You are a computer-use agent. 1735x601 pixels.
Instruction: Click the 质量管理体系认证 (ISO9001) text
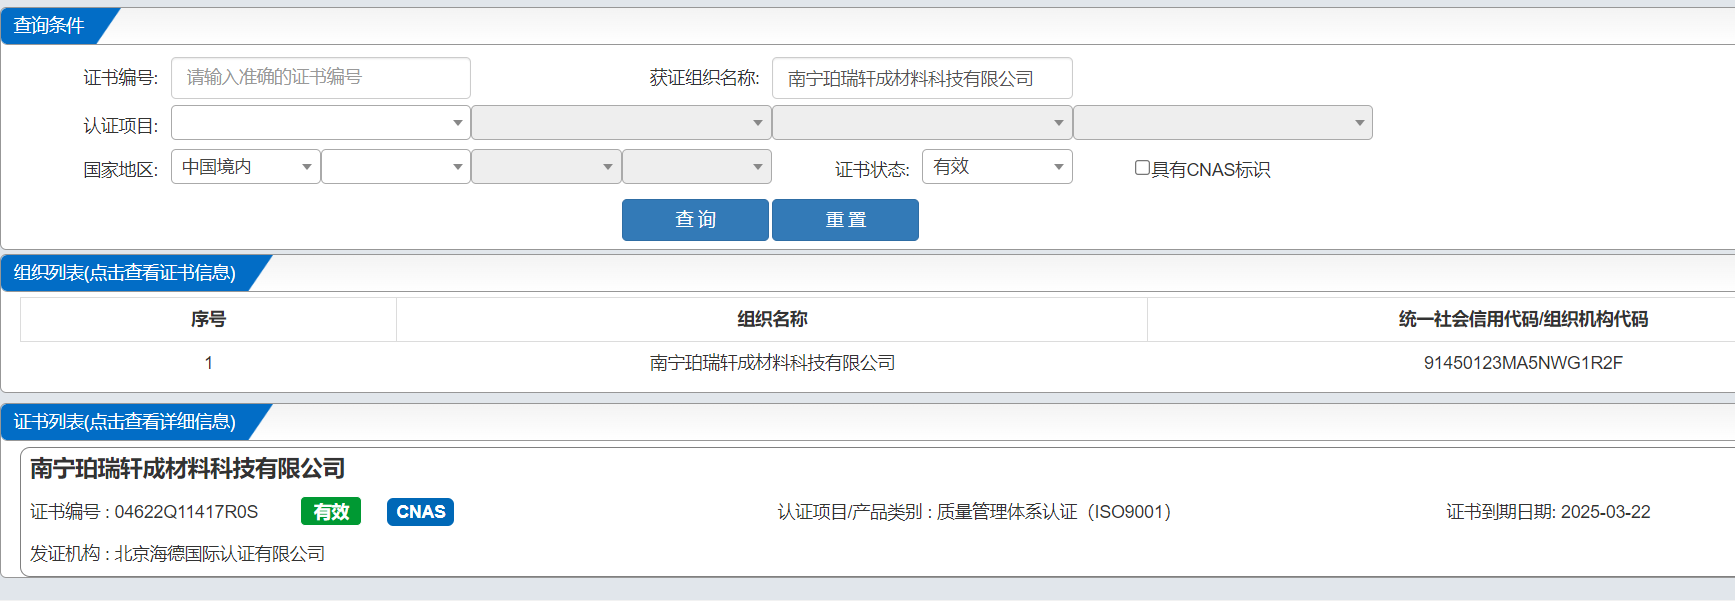click(x=1054, y=512)
